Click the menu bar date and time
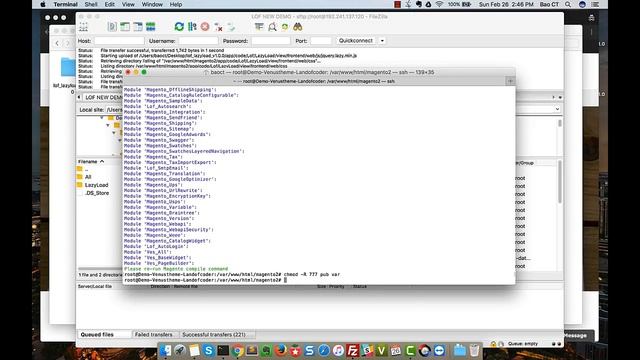The height and width of the screenshot is (360, 640). point(506,4)
